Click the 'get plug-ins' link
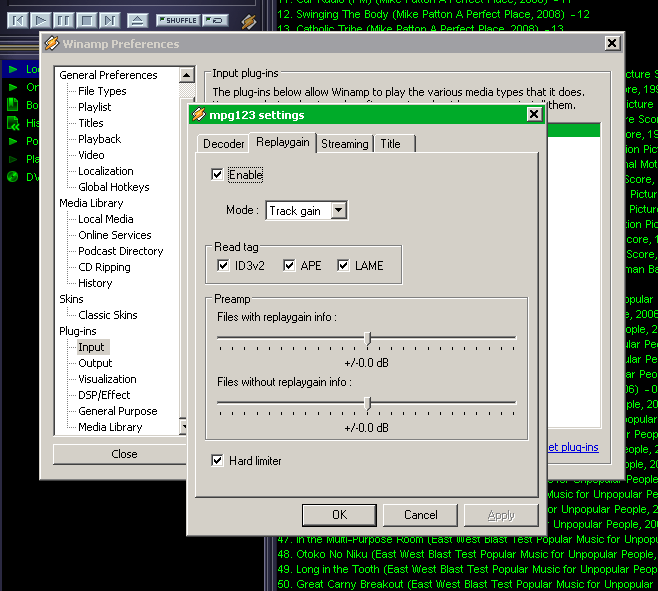 (x=573, y=447)
